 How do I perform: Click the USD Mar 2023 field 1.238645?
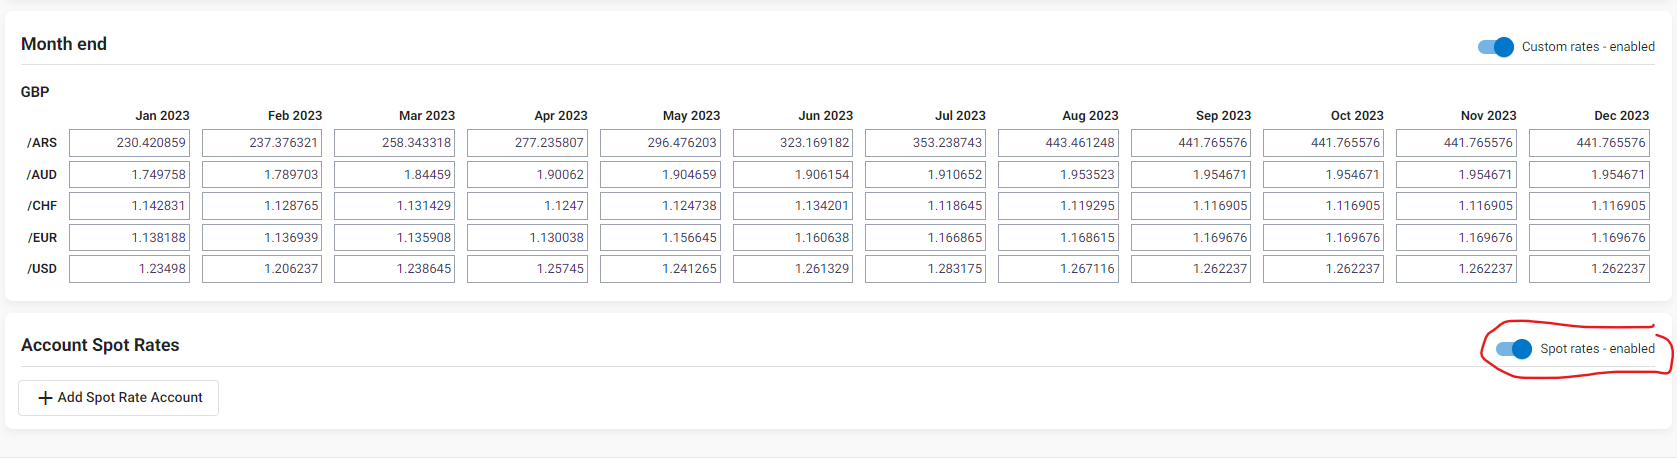395,269
